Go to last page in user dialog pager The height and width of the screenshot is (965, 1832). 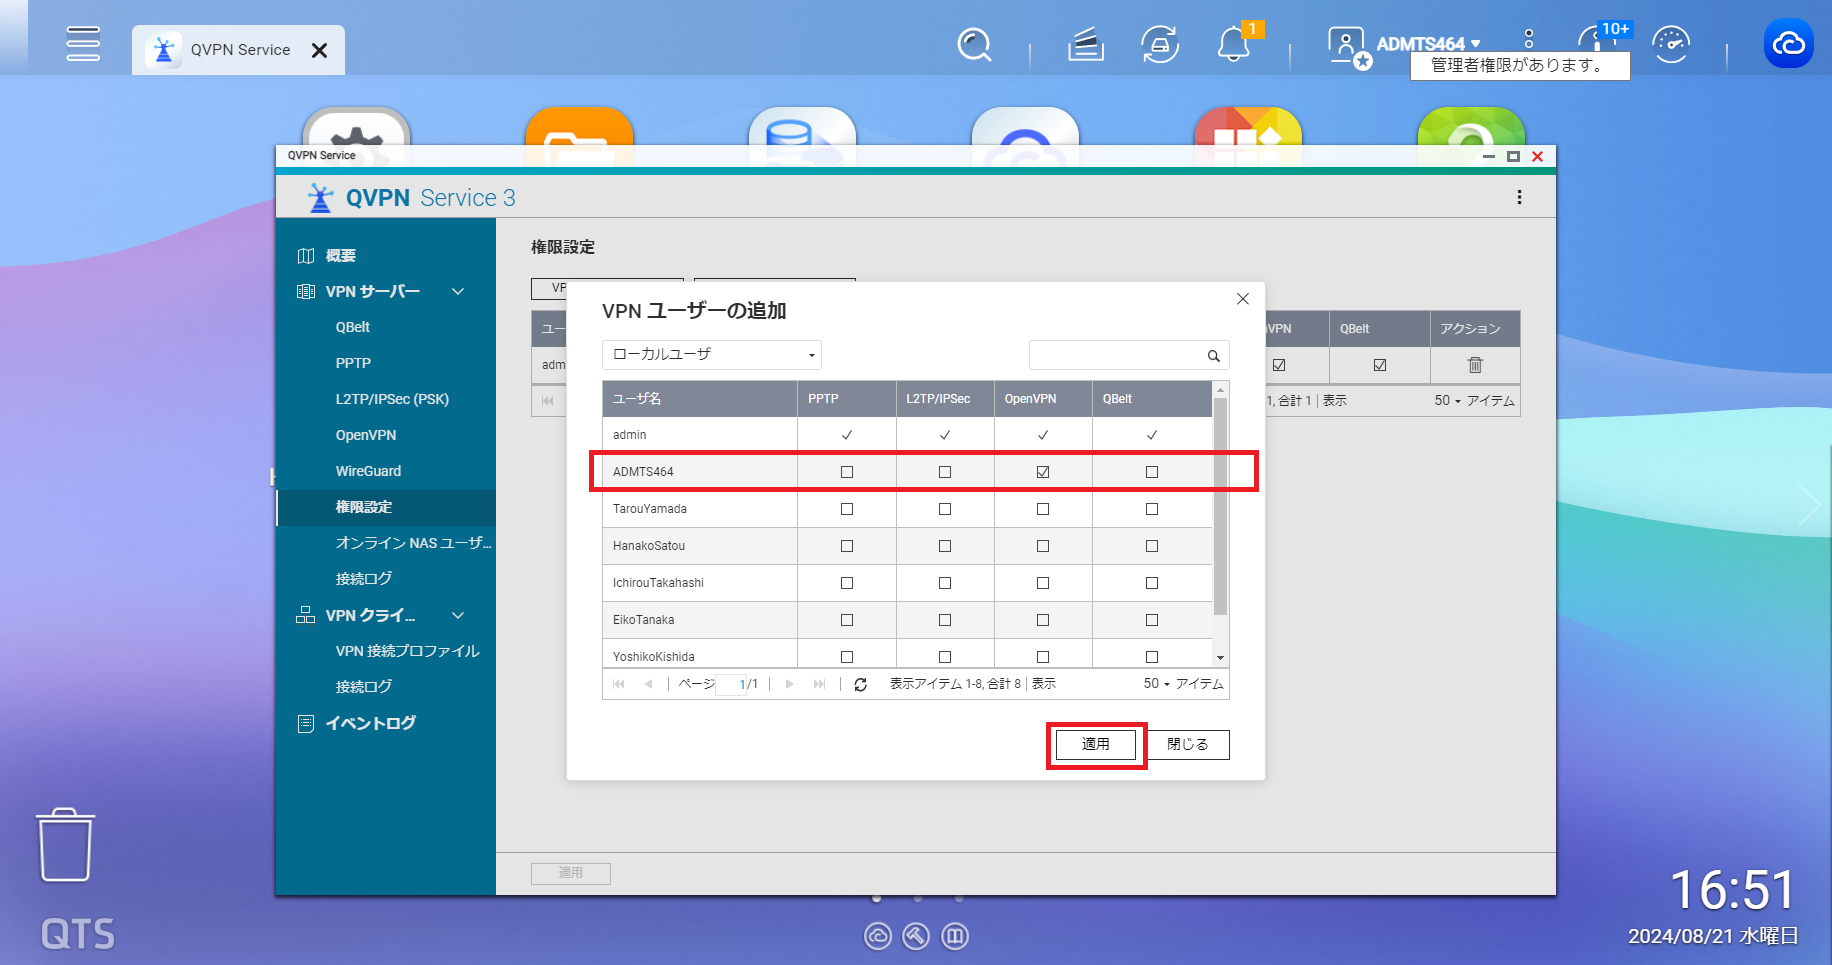coord(820,684)
